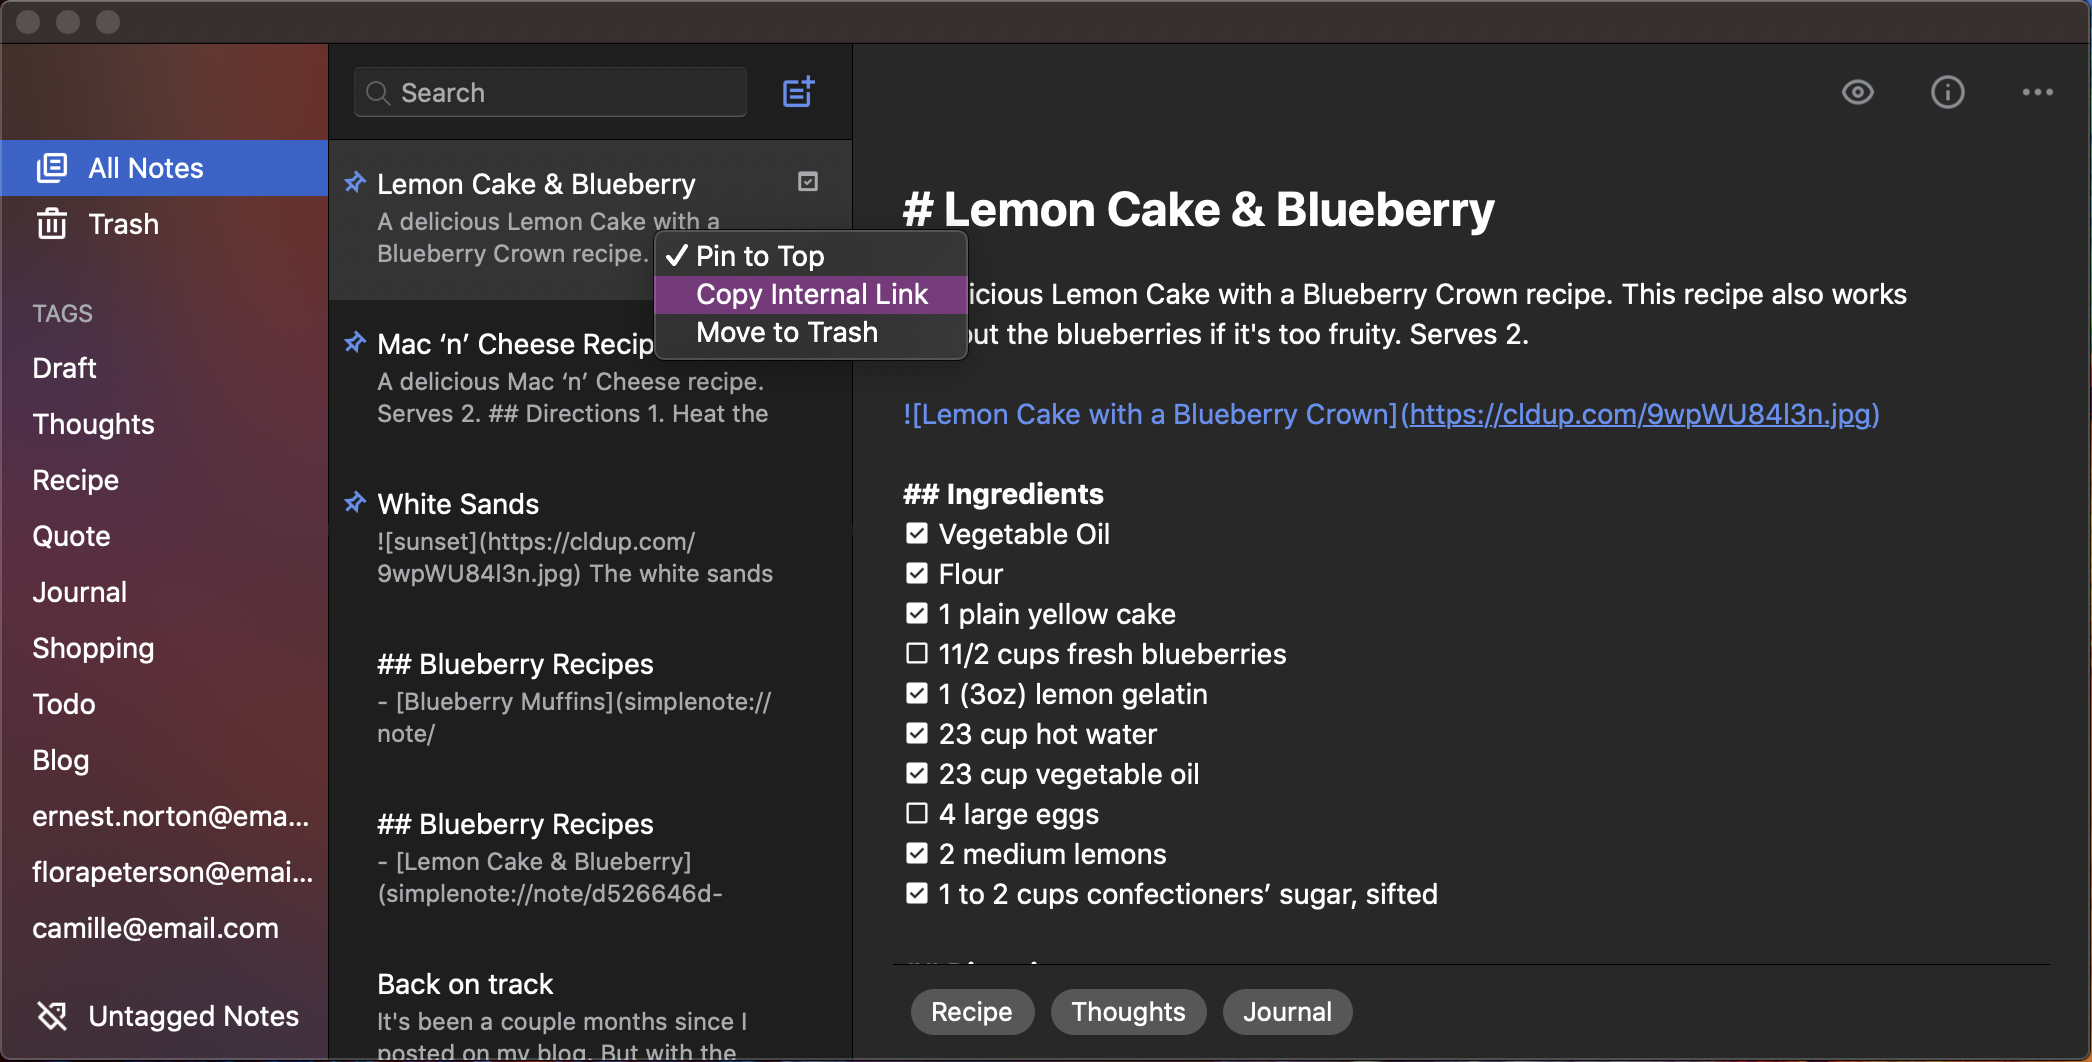The height and width of the screenshot is (1062, 2092).
Task: Click the new note icon
Action: click(798, 93)
